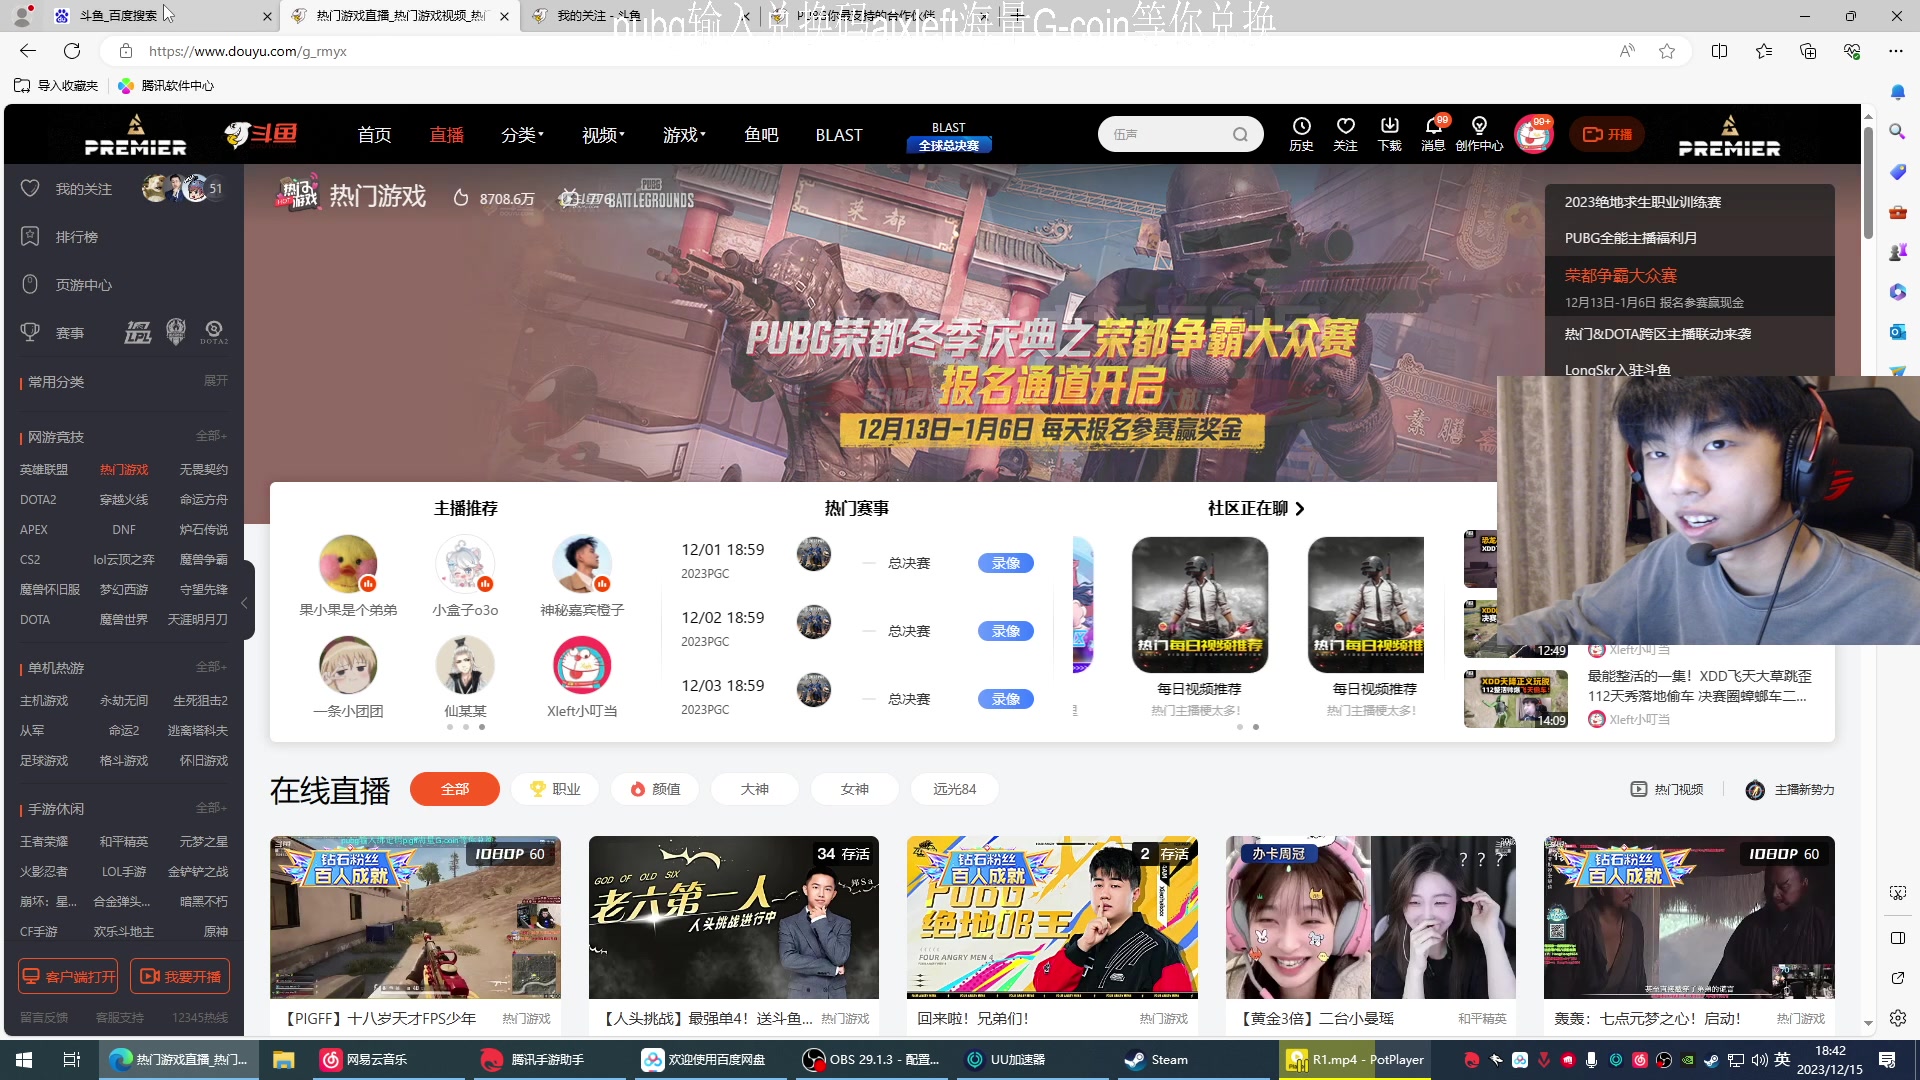Screen dimensions: 1920x1080
Task: Click the 我要开播 button
Action: [x=180, y=976]
